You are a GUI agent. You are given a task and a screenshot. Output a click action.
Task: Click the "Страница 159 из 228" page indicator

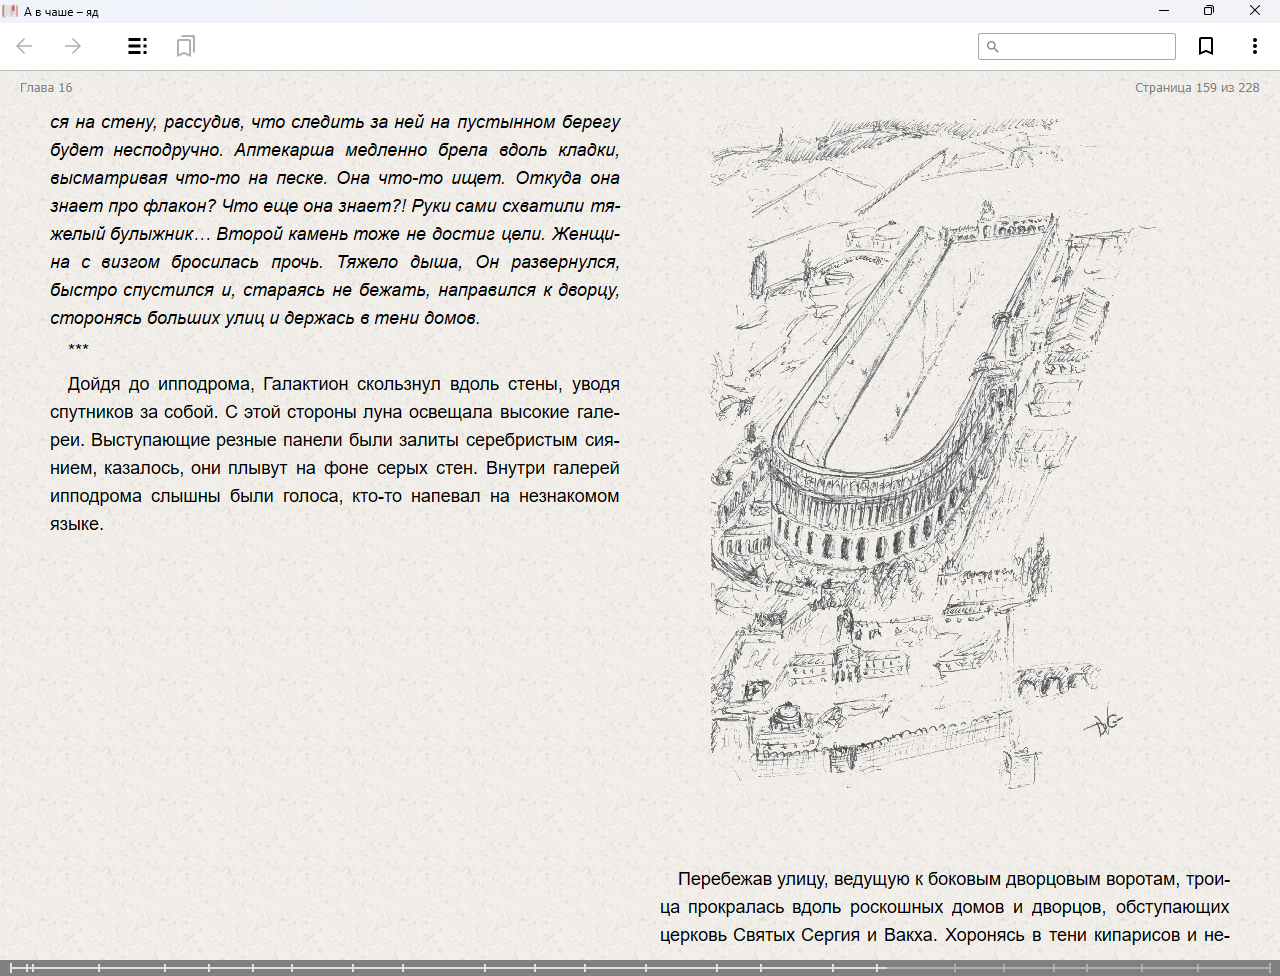coord(1196,88)
